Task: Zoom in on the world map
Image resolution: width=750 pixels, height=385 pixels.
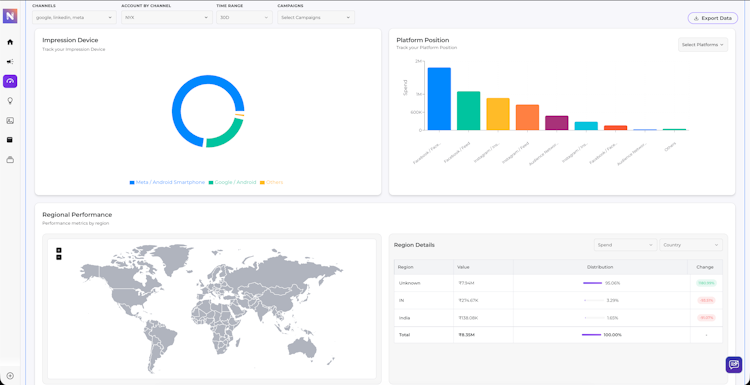Action: click(x=59, y=250)
